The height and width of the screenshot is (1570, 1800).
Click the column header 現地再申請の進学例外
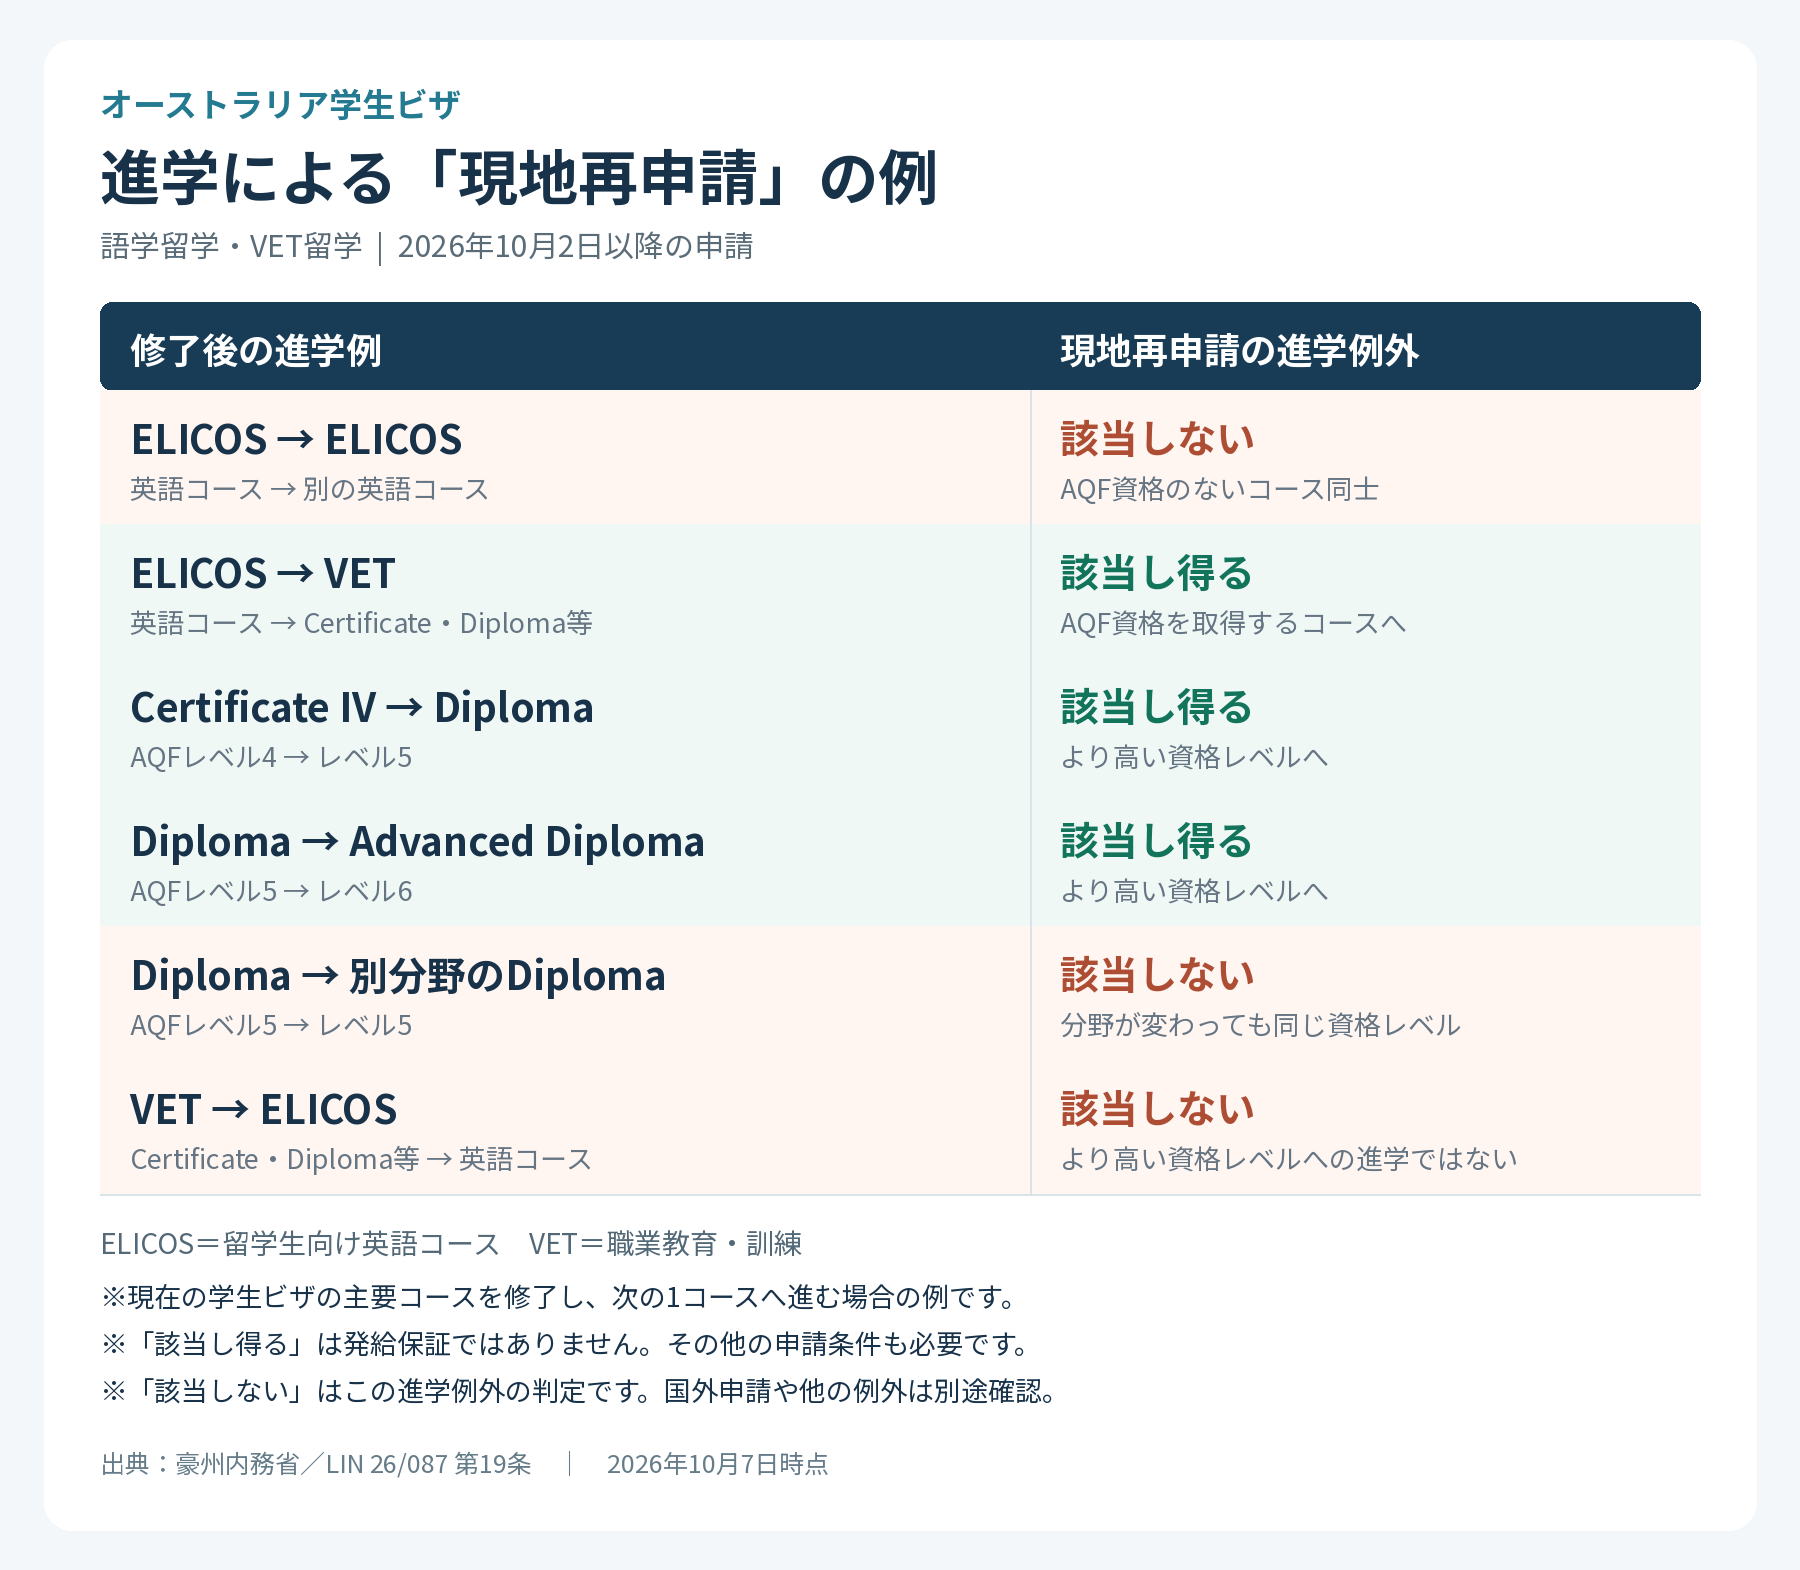(1240, 351)
